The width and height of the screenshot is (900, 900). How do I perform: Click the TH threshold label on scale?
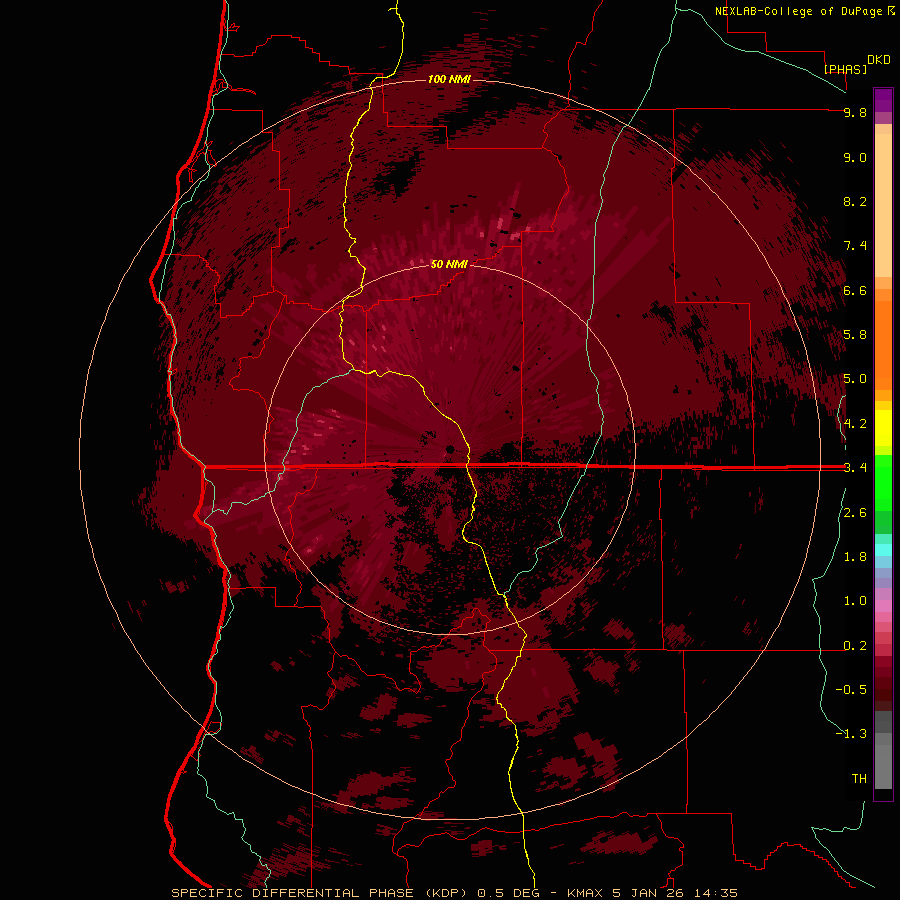pos(859,779)
